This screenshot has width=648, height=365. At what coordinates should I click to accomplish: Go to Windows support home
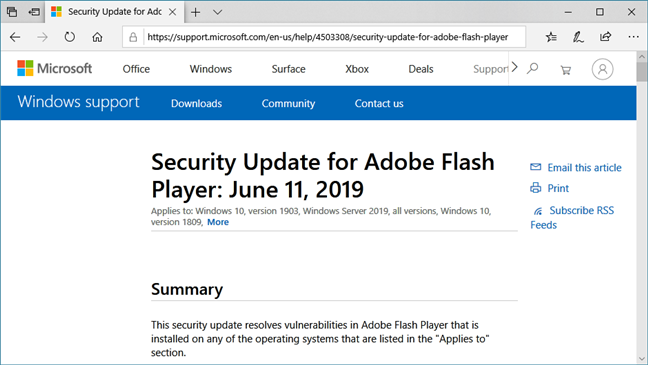[79, 102]
